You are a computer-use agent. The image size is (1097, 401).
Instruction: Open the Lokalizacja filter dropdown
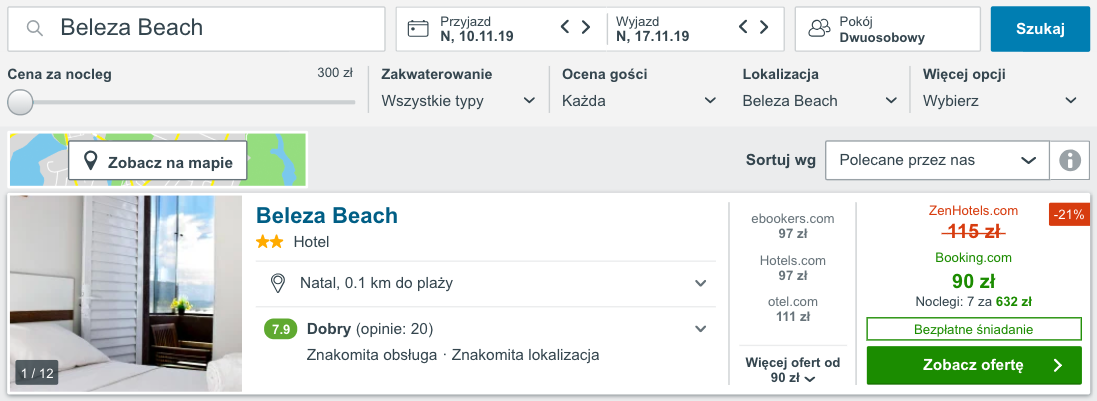pyautogui.click(x=820, y=101)
